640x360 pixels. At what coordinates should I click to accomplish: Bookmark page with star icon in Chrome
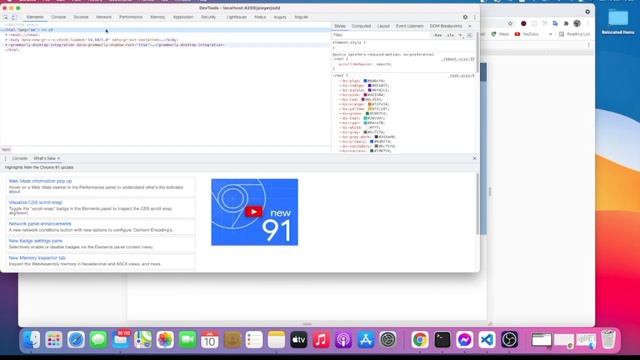point(510,23)
